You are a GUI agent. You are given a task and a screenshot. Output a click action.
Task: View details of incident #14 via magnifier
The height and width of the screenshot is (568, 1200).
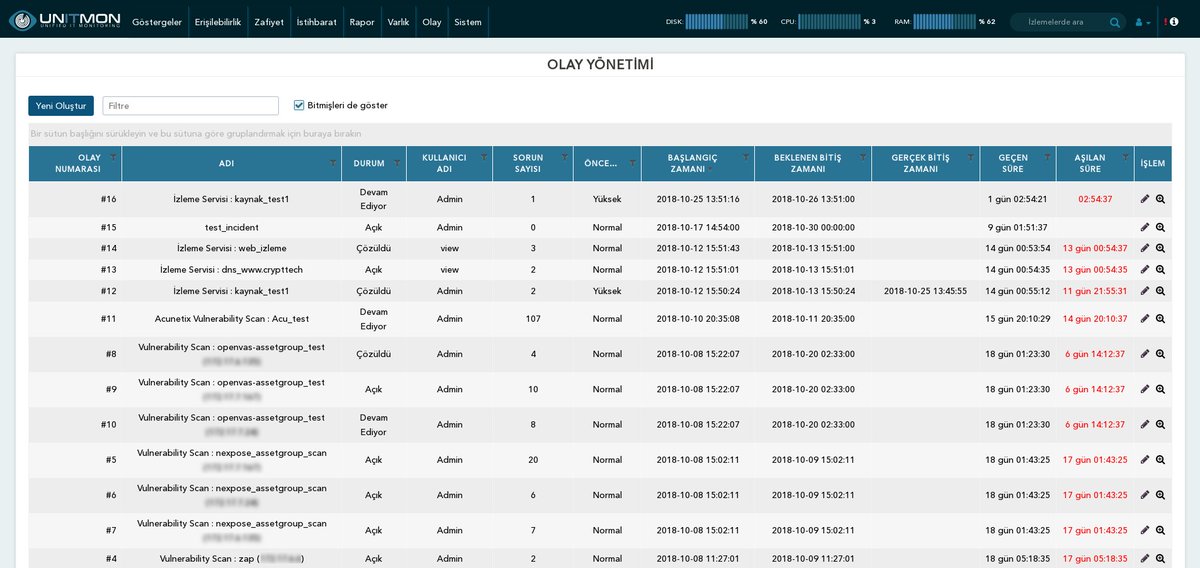[1161, 248]
